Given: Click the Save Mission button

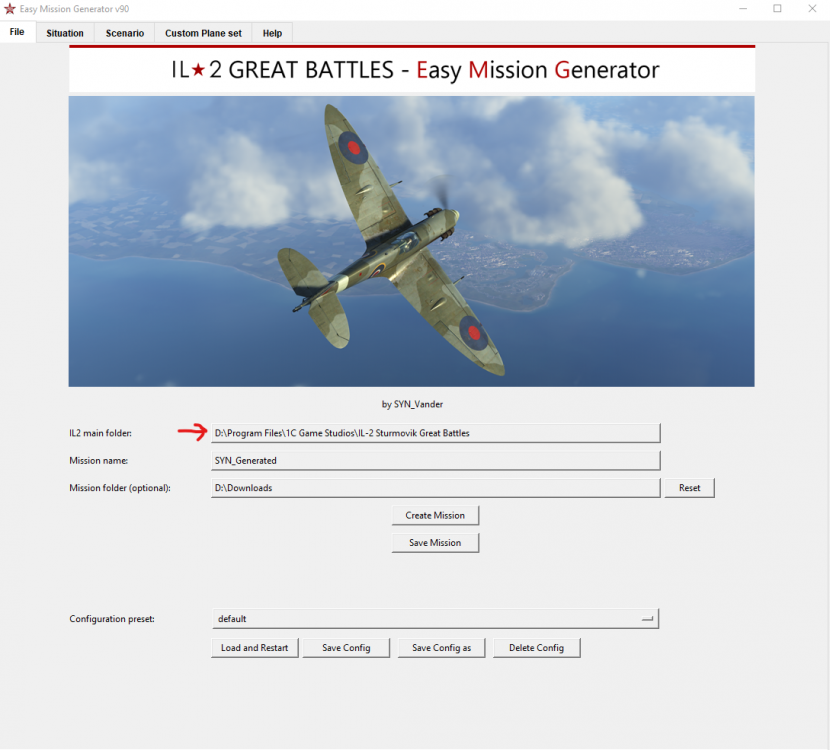Looking at the screenshot, I should (x=435, y=542).
